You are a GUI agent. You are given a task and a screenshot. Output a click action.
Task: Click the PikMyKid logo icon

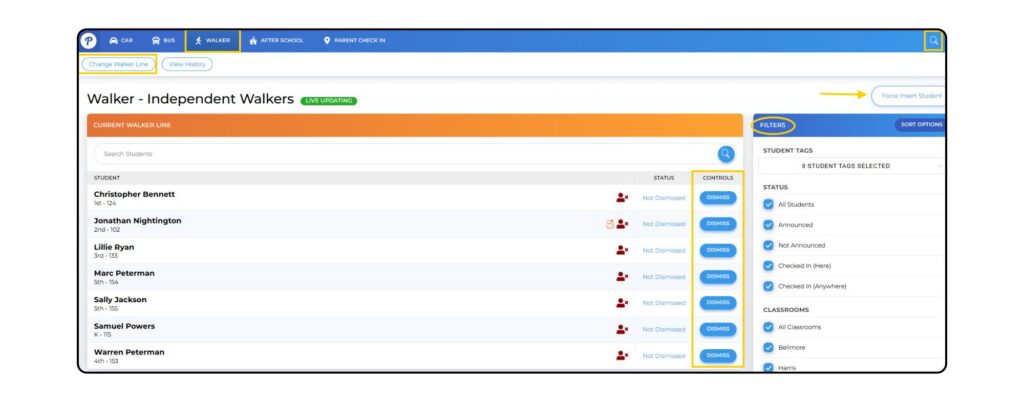pos(89,41)
